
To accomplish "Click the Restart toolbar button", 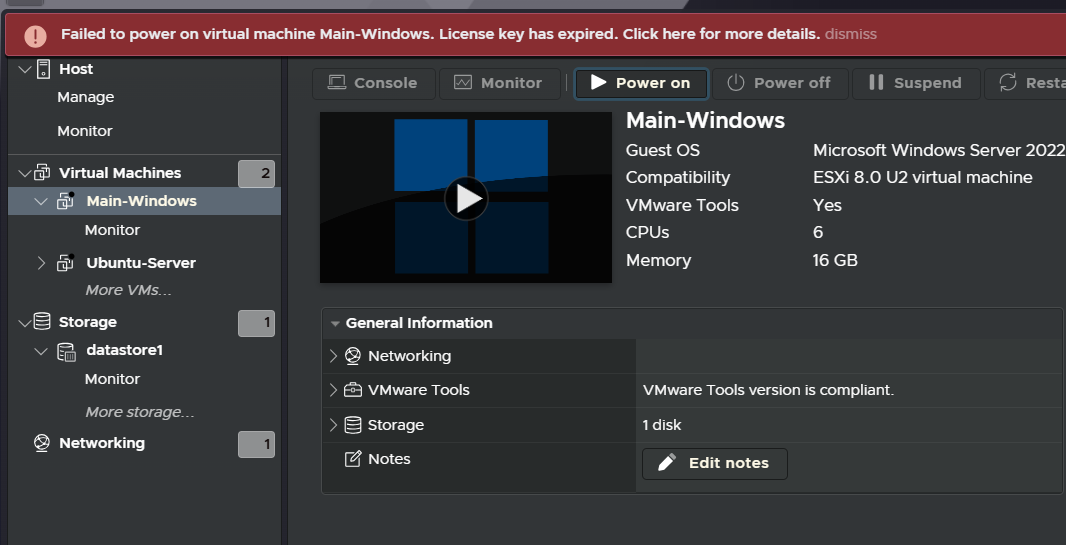I will [x=1025, y=83].
